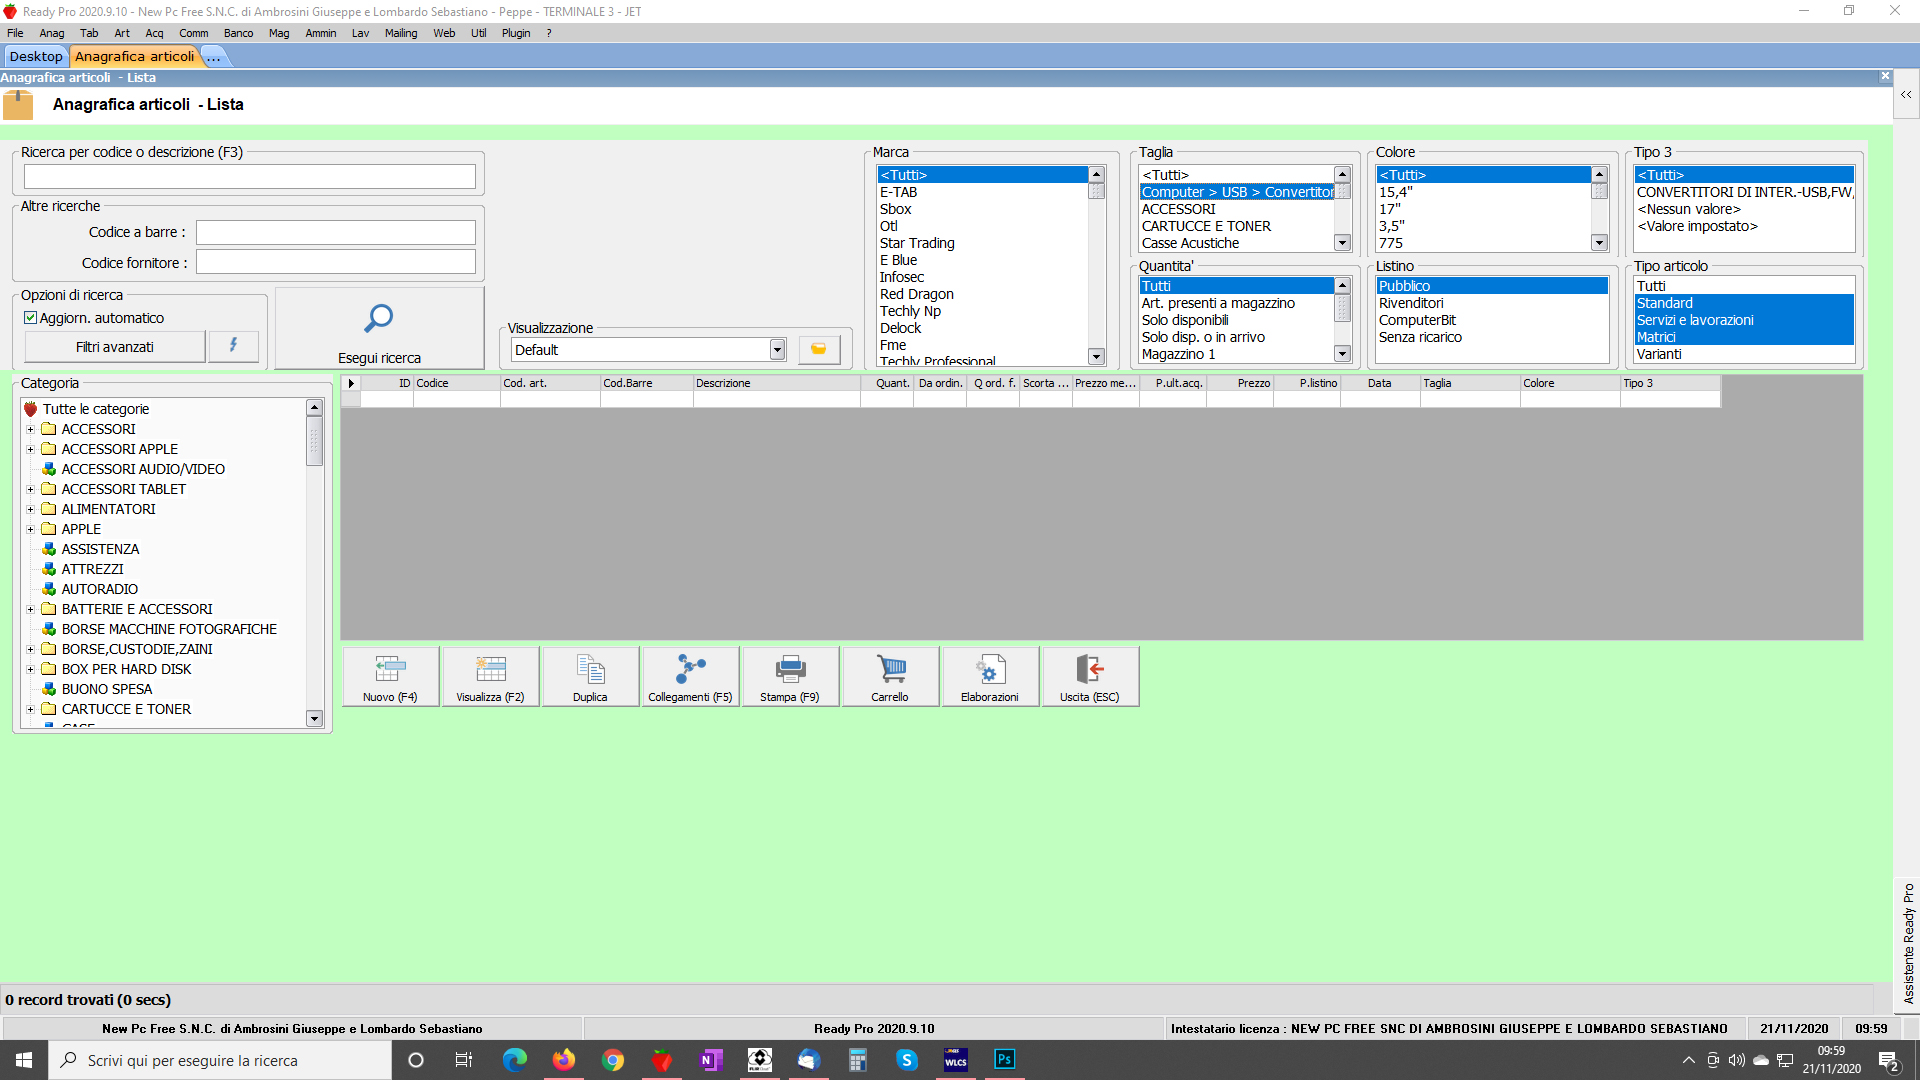
Task: Click the yellow visualizzazione settings icon
Action: point(819,349)
